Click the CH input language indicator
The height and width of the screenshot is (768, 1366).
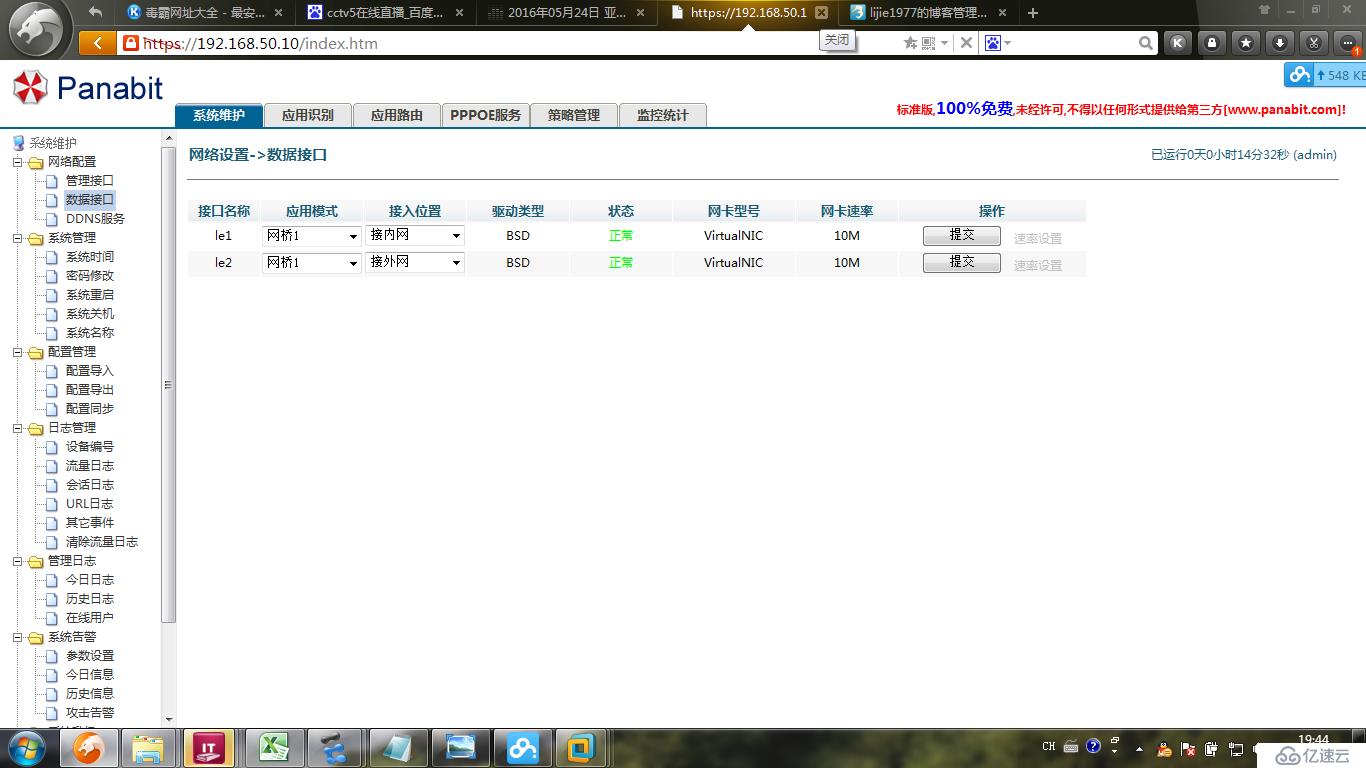pos(1048,746)
